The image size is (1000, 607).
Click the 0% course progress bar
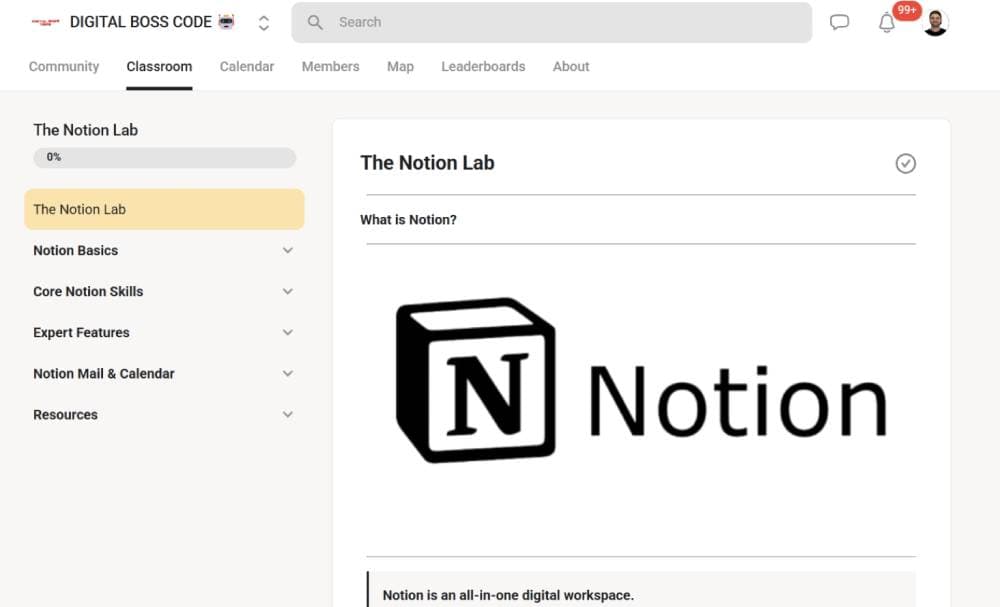click(165, 157)
